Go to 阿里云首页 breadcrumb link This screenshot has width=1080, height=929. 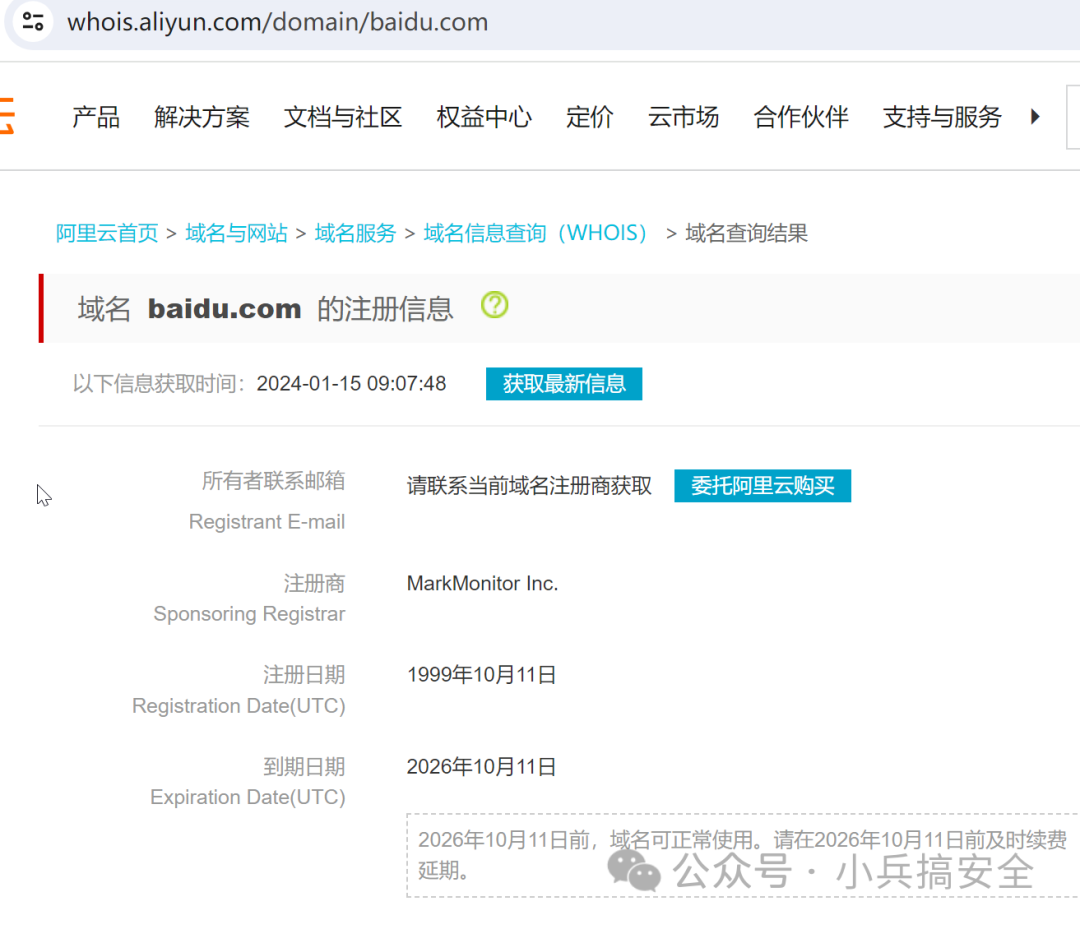(107, 233)
